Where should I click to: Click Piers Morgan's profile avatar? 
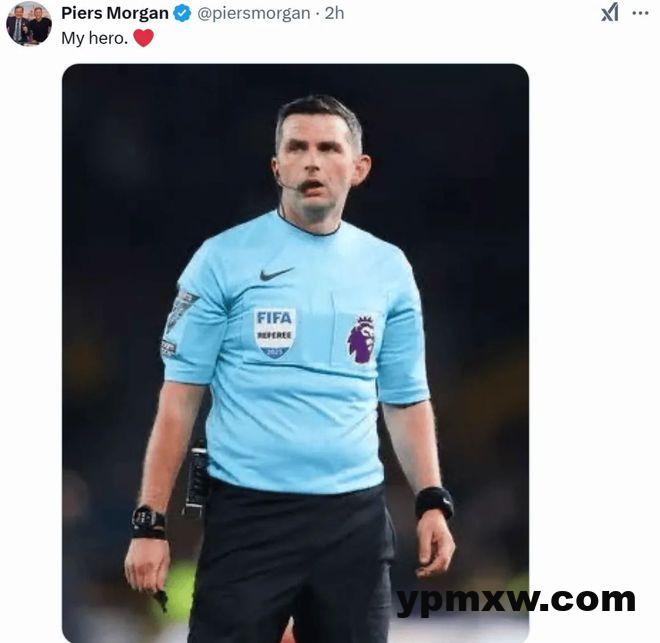pyautogui.click(x=29, y=24)
